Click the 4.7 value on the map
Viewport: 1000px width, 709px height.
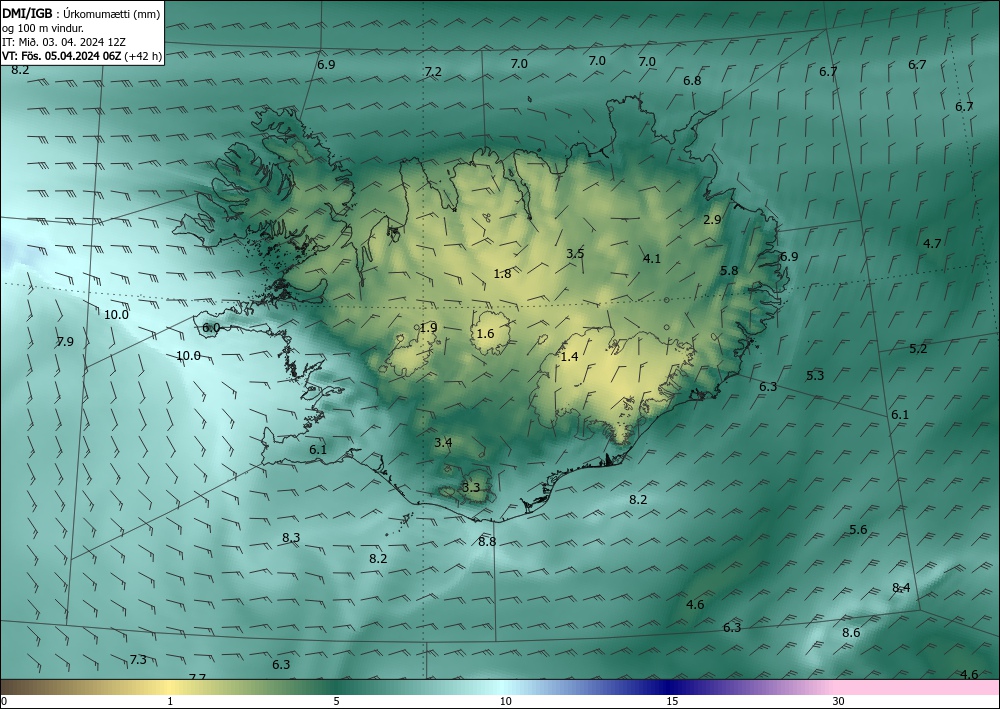coord(932,244)
